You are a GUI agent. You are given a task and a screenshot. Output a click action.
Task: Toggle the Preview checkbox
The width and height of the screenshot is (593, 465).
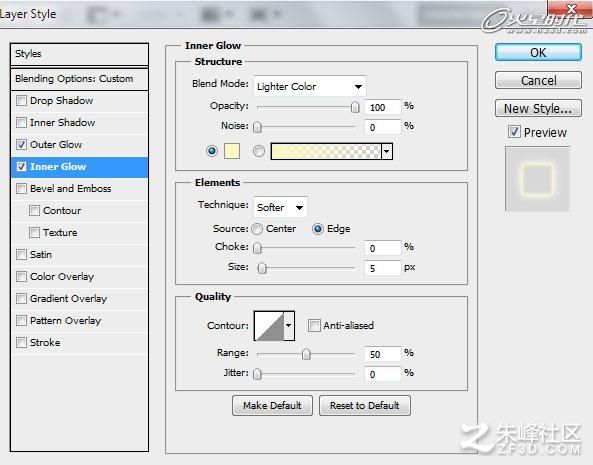pyautogui.click(x=514, y=132)
